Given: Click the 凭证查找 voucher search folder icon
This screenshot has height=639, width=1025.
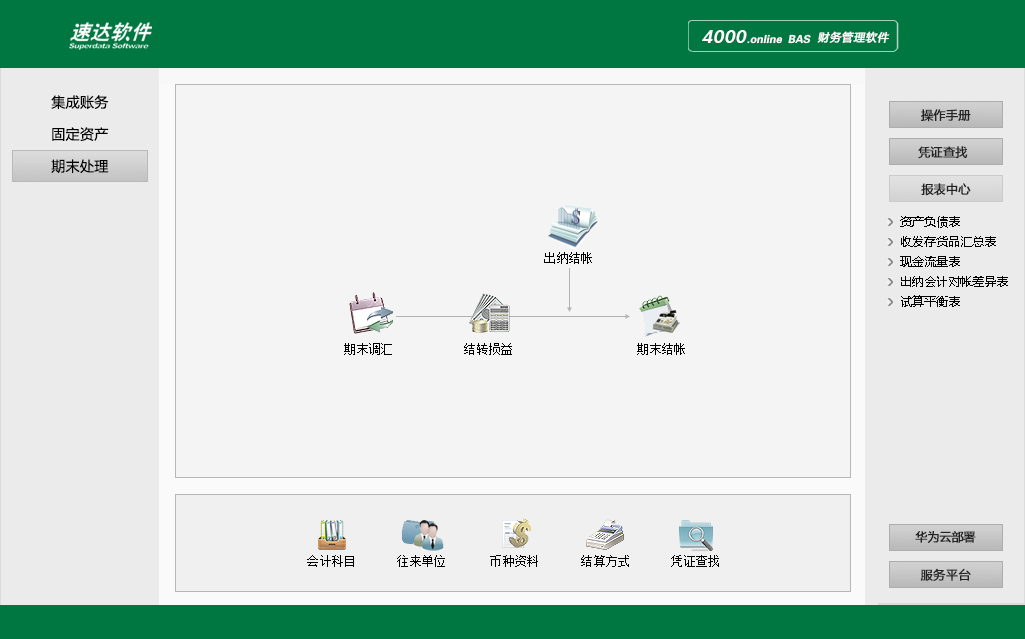Looking at the screenshot, I should click(x=693, y=535).
